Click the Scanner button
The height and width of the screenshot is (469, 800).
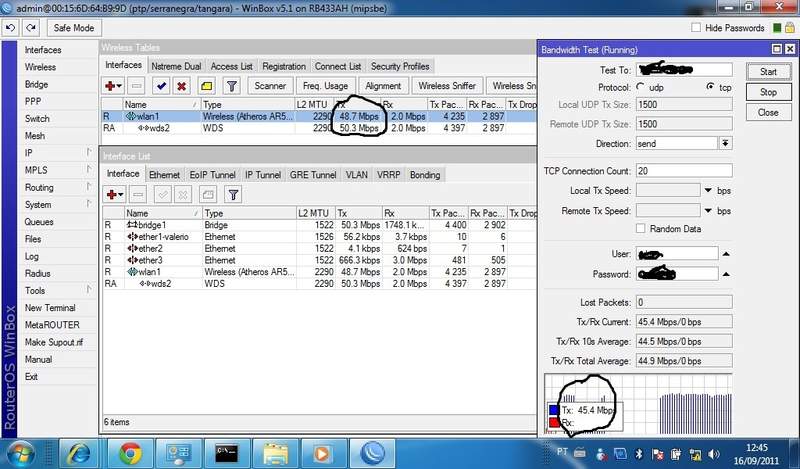coord(270,86)
